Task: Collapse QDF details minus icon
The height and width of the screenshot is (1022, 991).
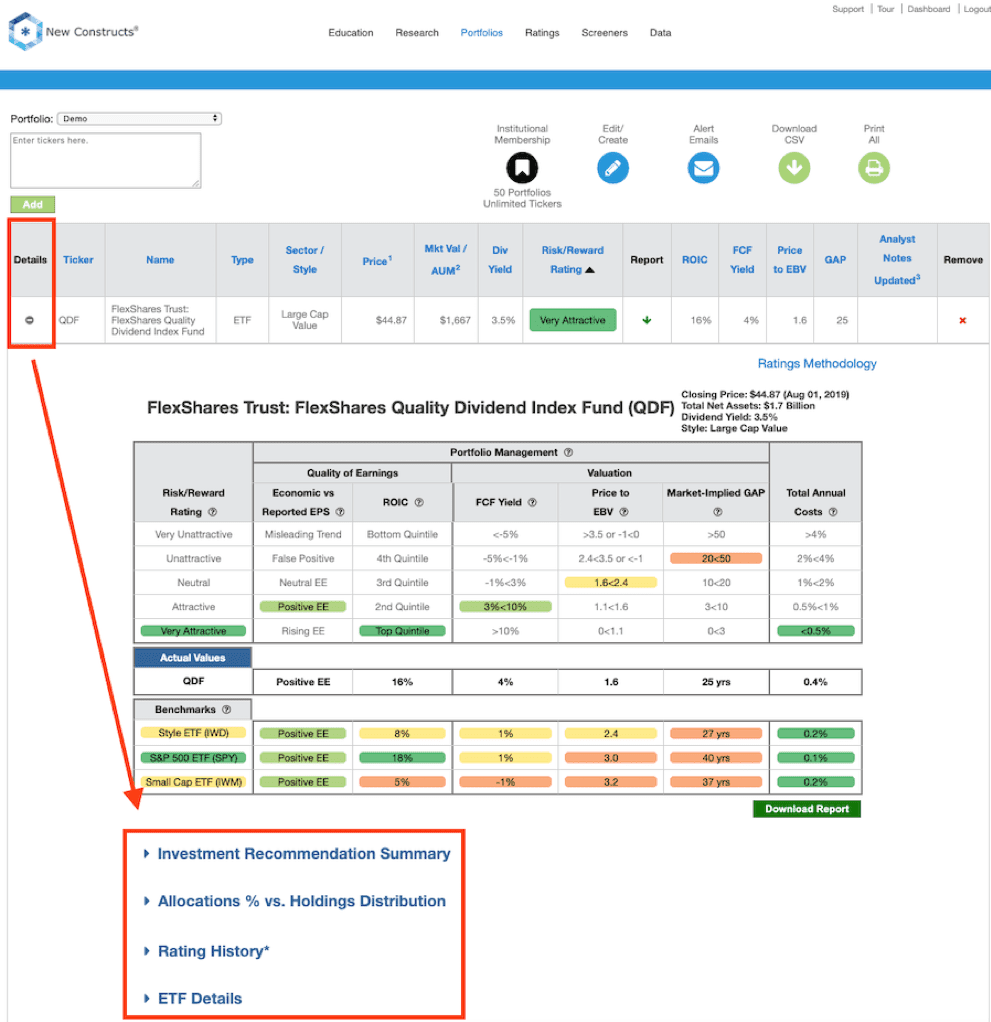Action: pyautogui.click(x=29, y=320)
